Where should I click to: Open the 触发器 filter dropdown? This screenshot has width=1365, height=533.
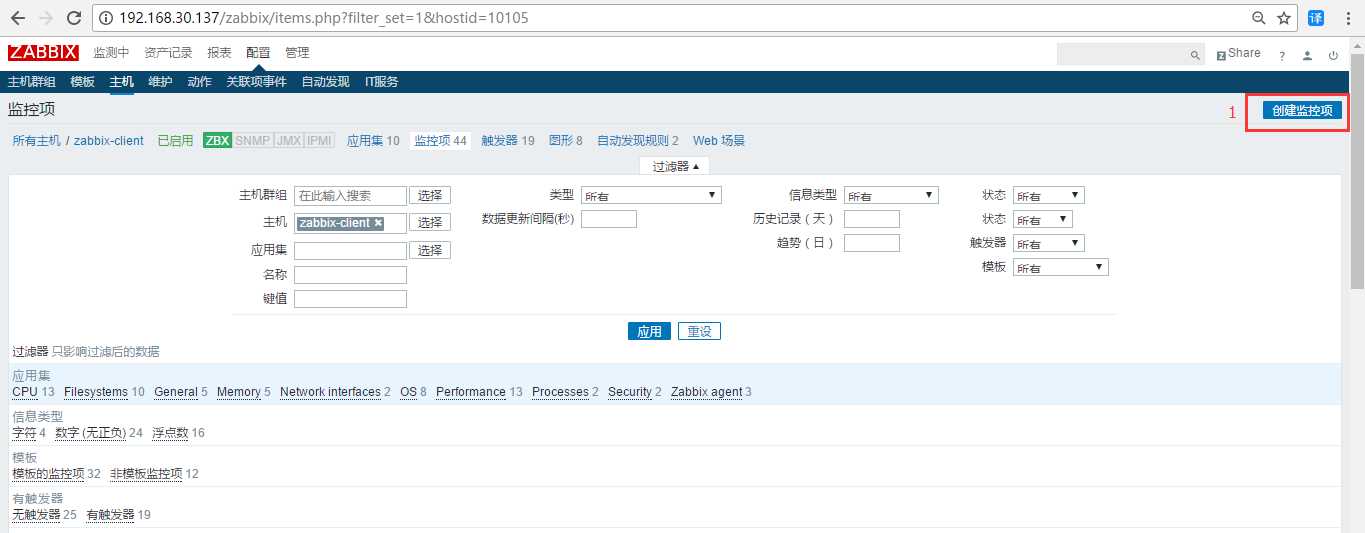(x=1049, y=243)
